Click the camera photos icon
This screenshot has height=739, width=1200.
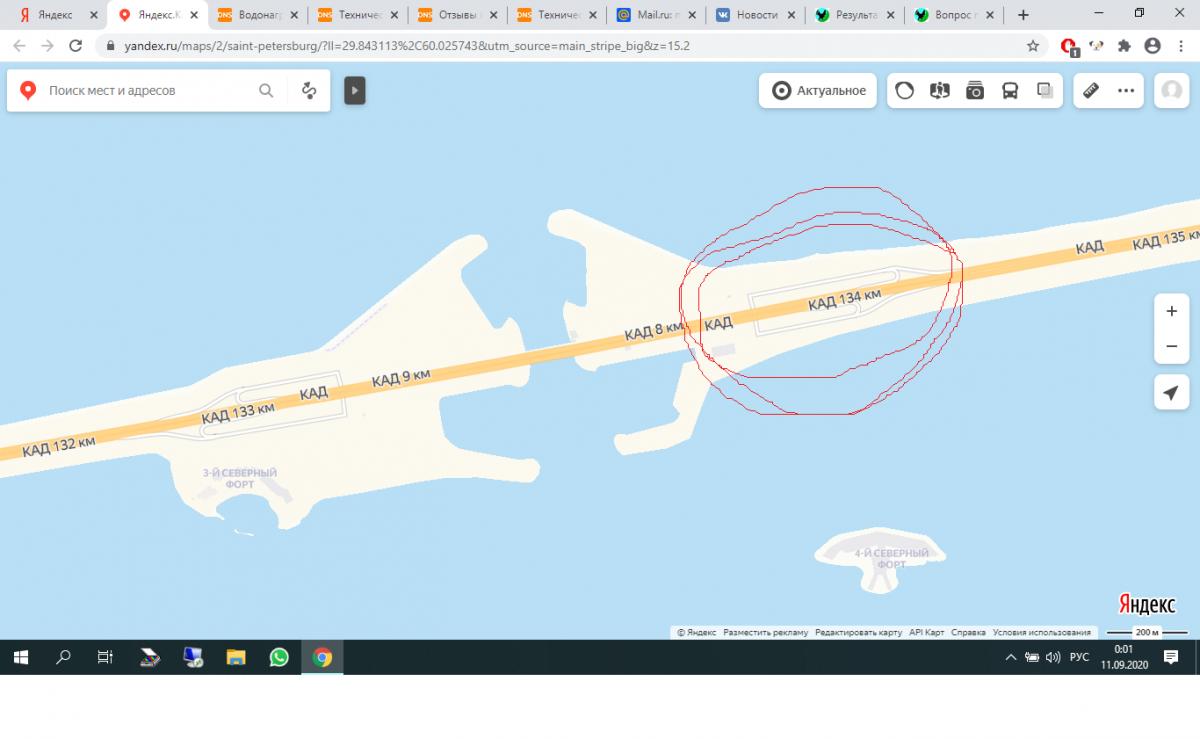click(x=975, y=91)
